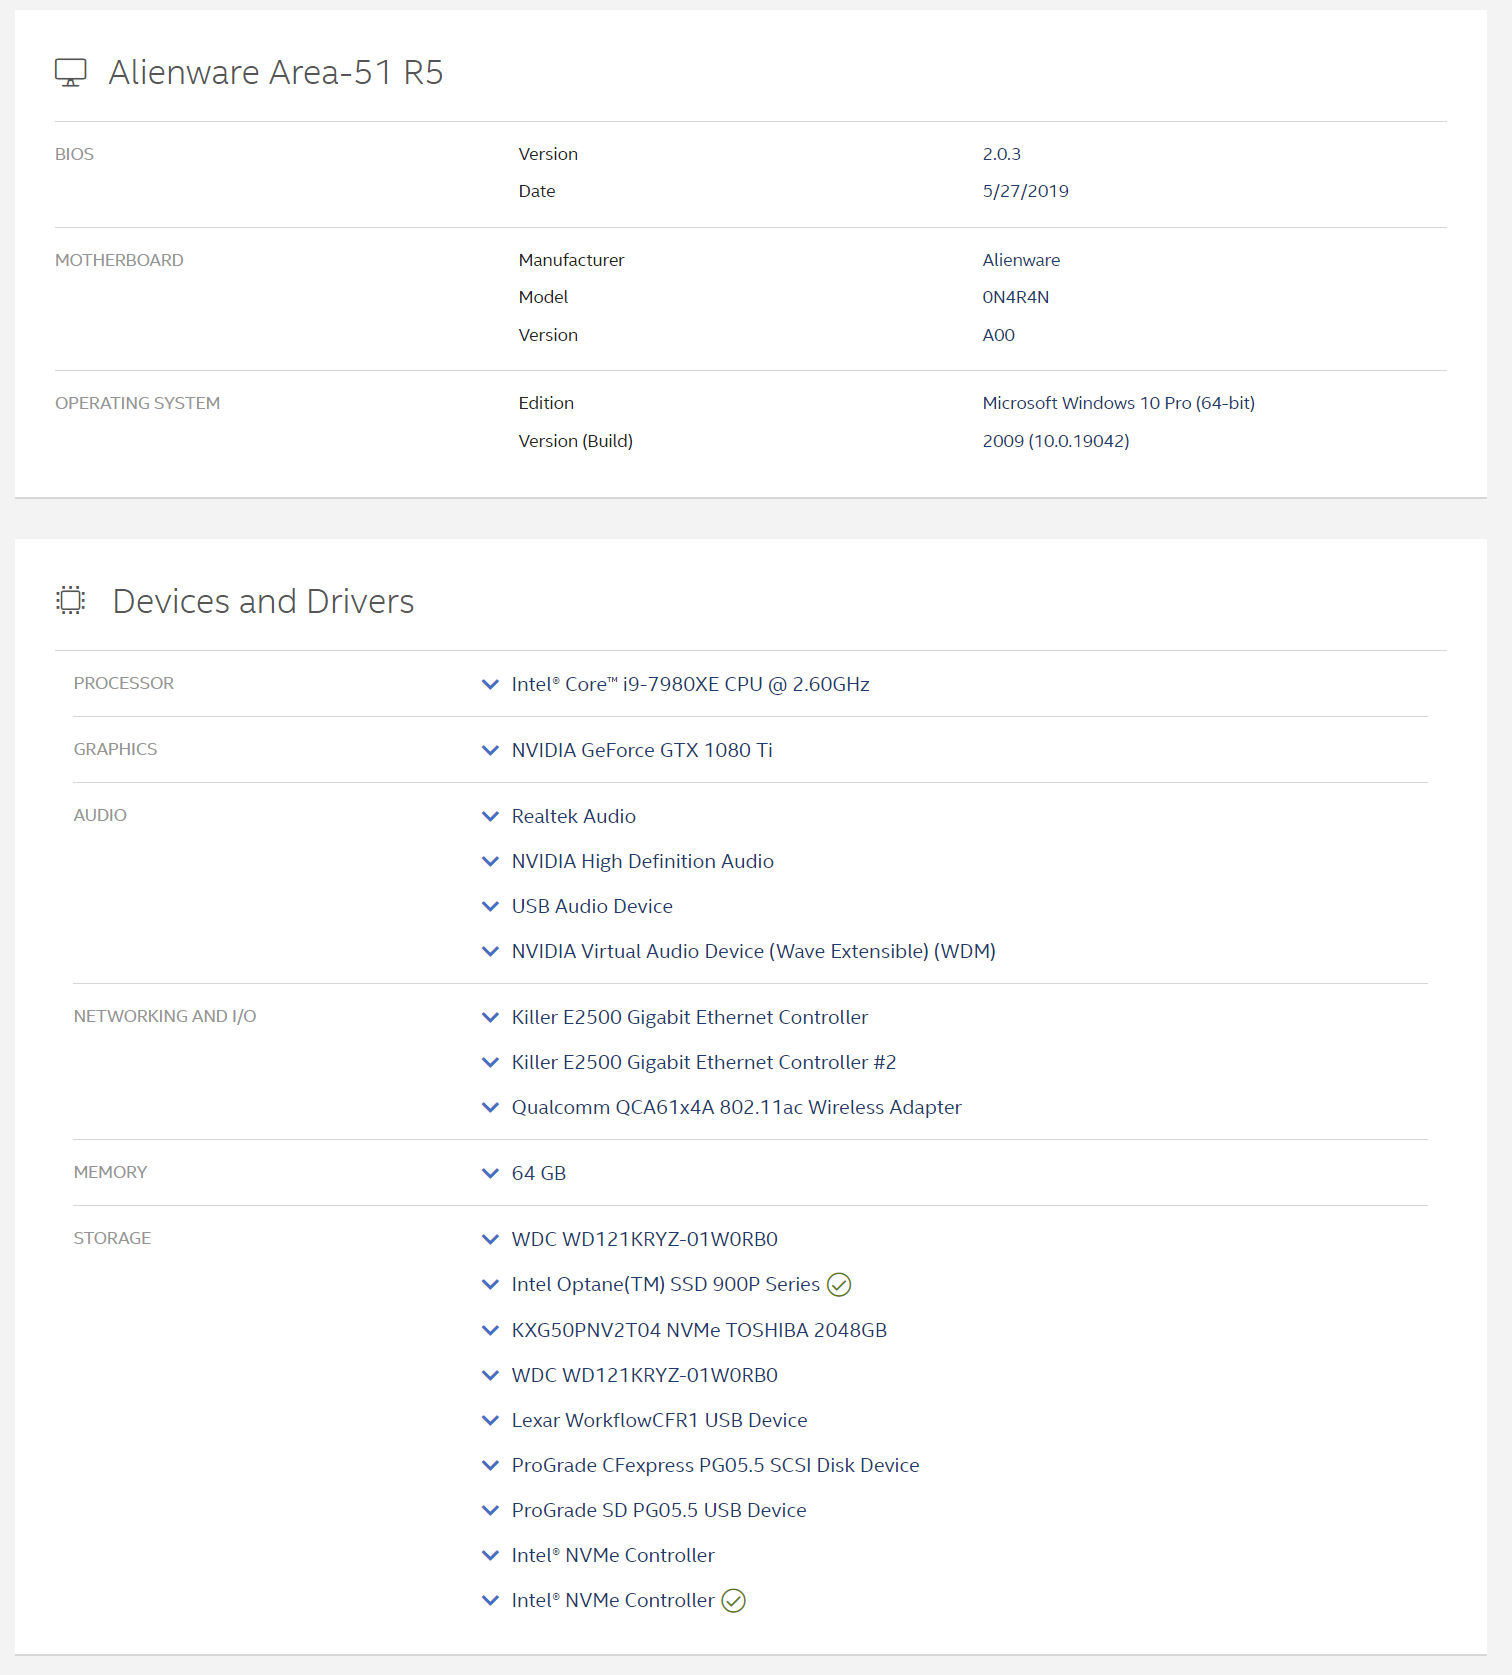This screenshot has width=1512, height=1675.
Task: Expand the Realtek Audio device row
Action: point(490,817)
